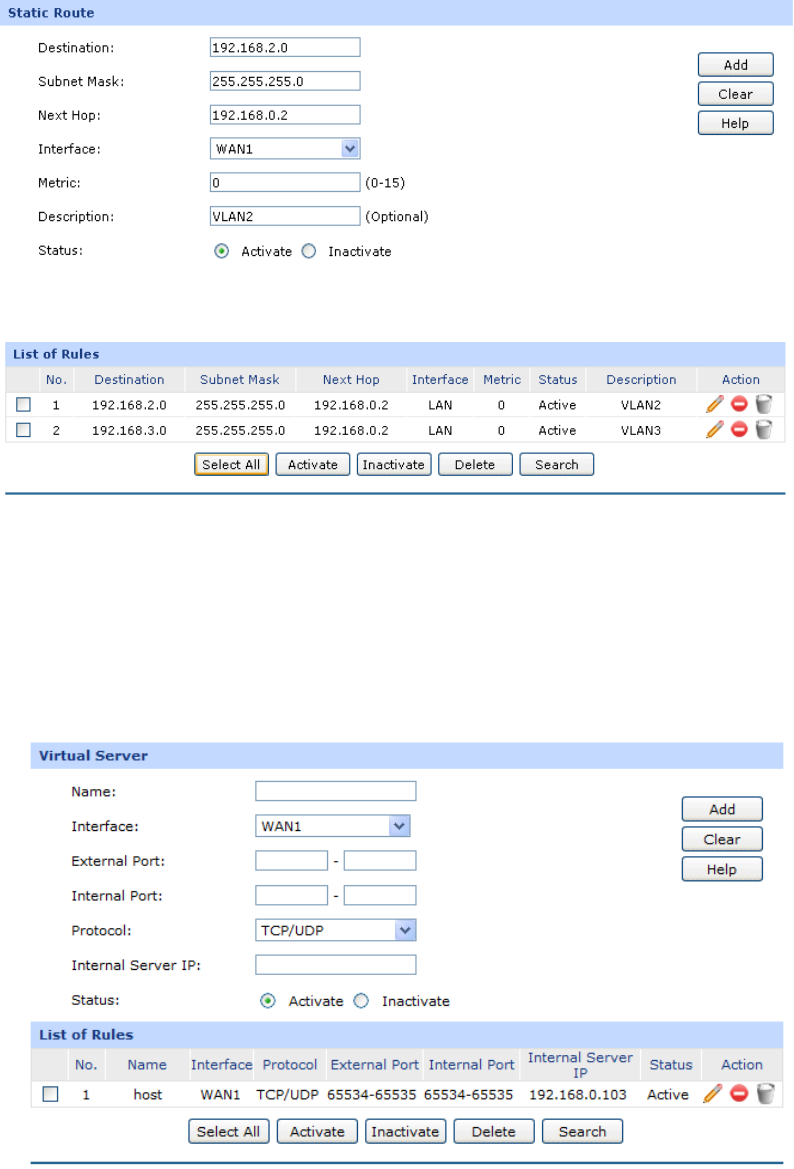Image resolution: width=794 pixels, height=1169 pixels.
Task: Open Help in Virtual Server section
Action: coord(722,869)
